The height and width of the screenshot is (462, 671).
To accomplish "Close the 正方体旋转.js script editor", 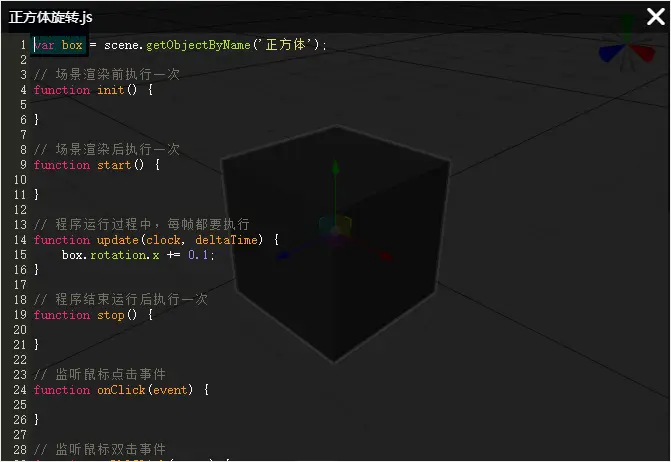I will [654, 17].
